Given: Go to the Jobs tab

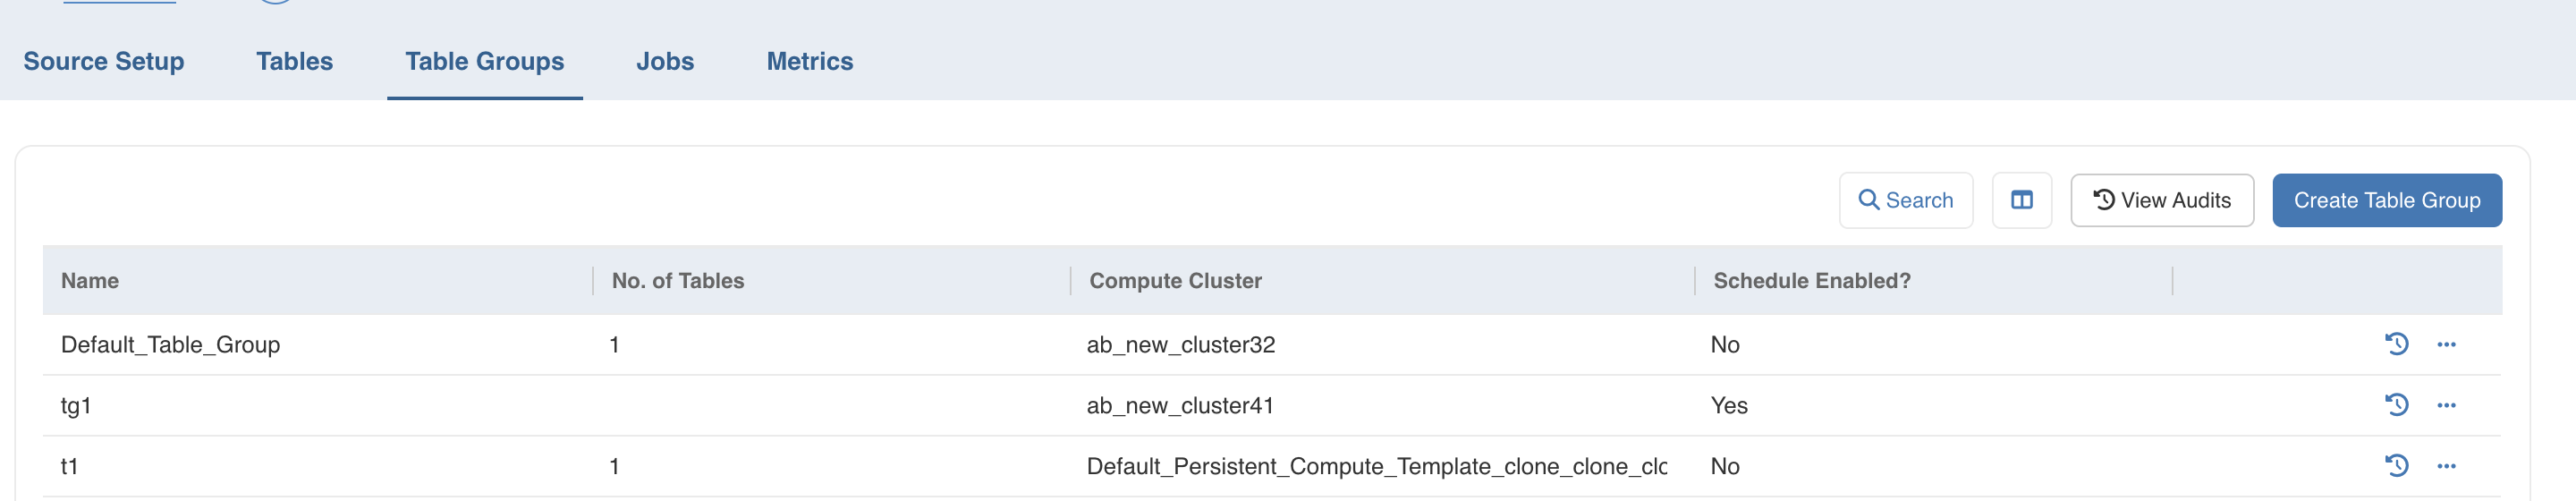Looking at the screenshot, I should (x=665, y=61).
